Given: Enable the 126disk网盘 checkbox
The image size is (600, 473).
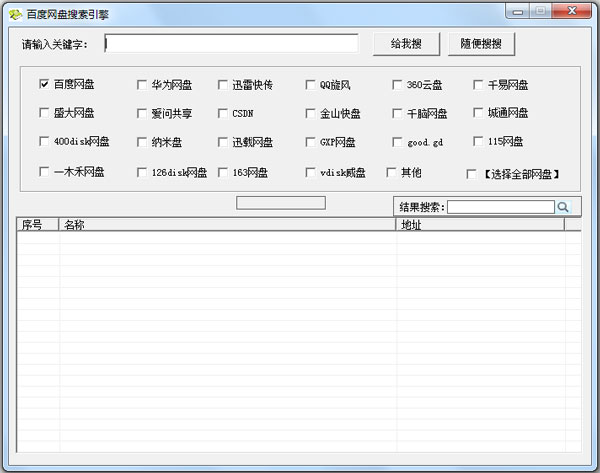Looking at the screenshot, I should coord(142,173).
